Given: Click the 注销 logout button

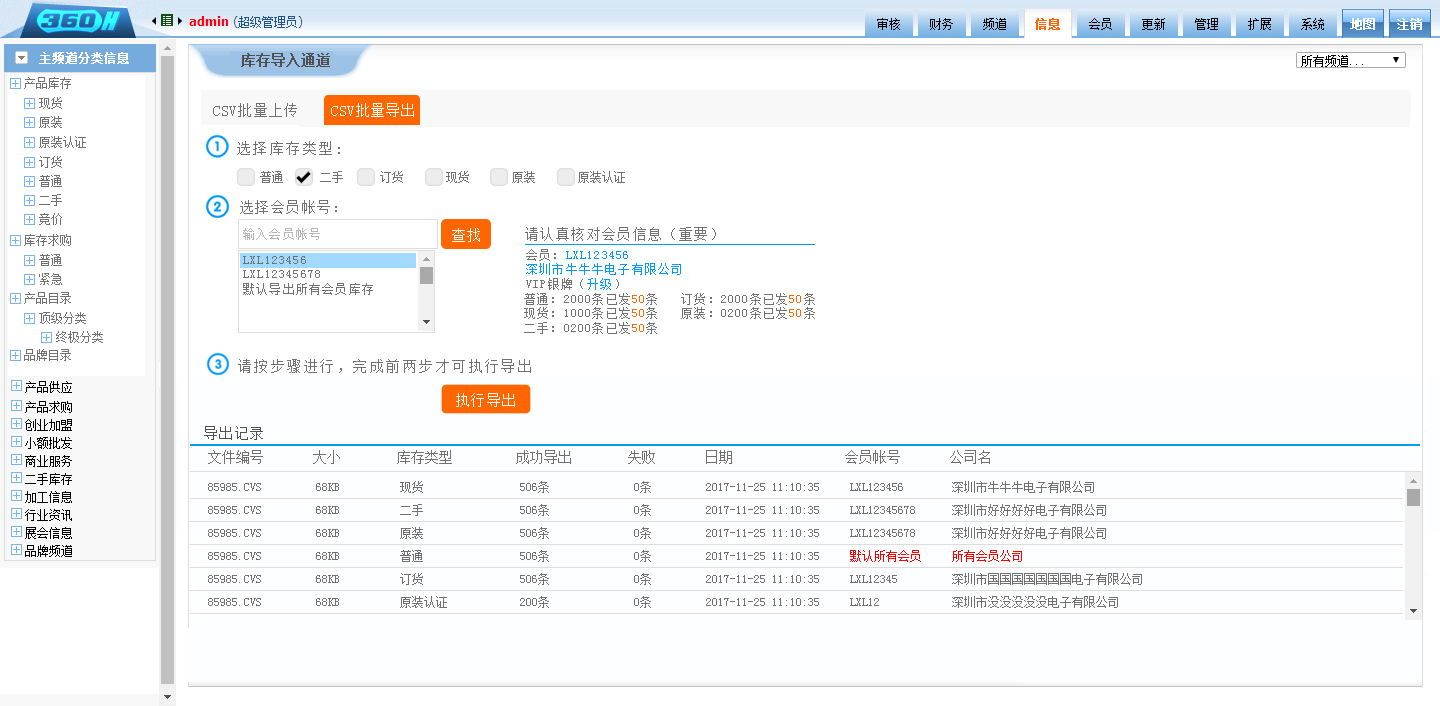Looking at the screenshot, I should pyautogui.click(x=1409, y=24).
